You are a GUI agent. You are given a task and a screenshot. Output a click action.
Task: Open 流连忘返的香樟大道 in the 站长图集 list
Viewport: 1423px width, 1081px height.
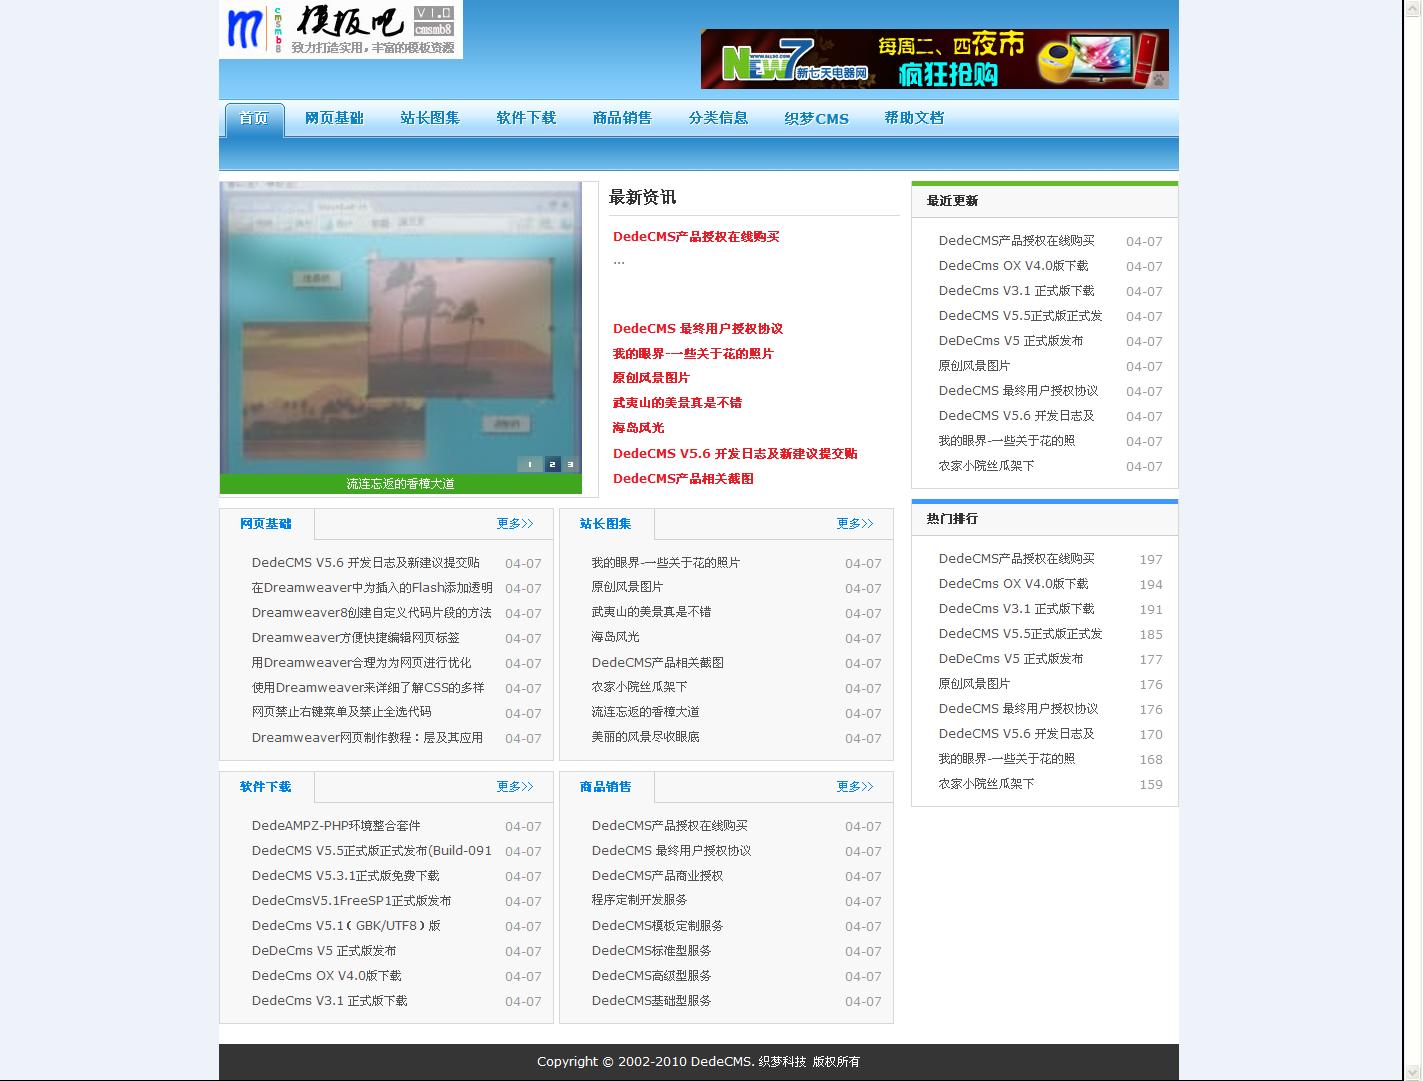click(645, 712)
